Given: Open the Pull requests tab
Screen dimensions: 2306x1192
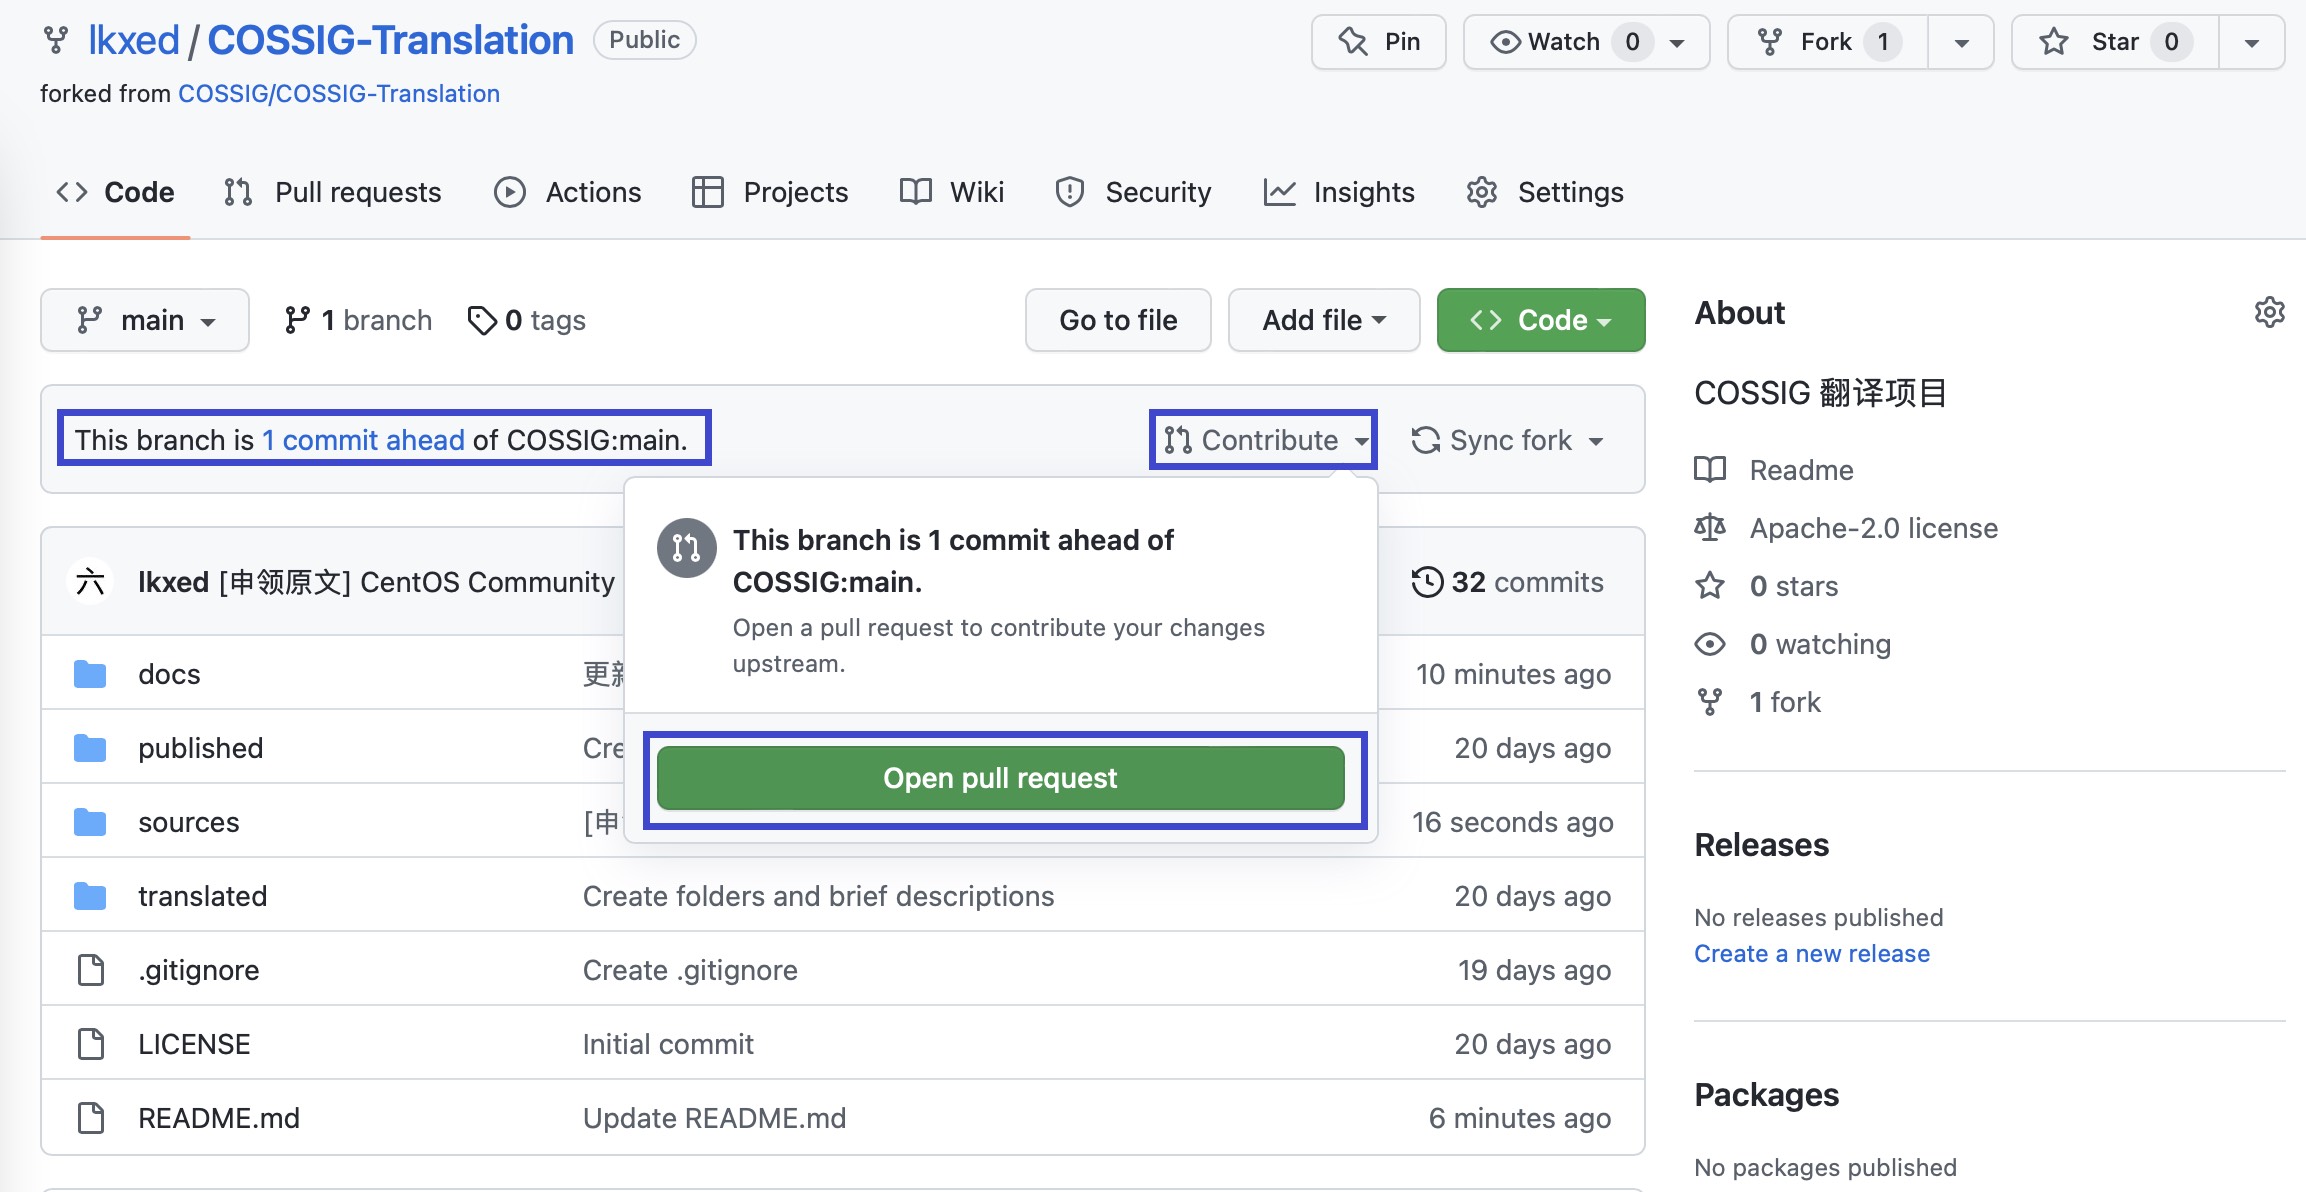Looking at the screenshot, I should (x=333, y=192).
